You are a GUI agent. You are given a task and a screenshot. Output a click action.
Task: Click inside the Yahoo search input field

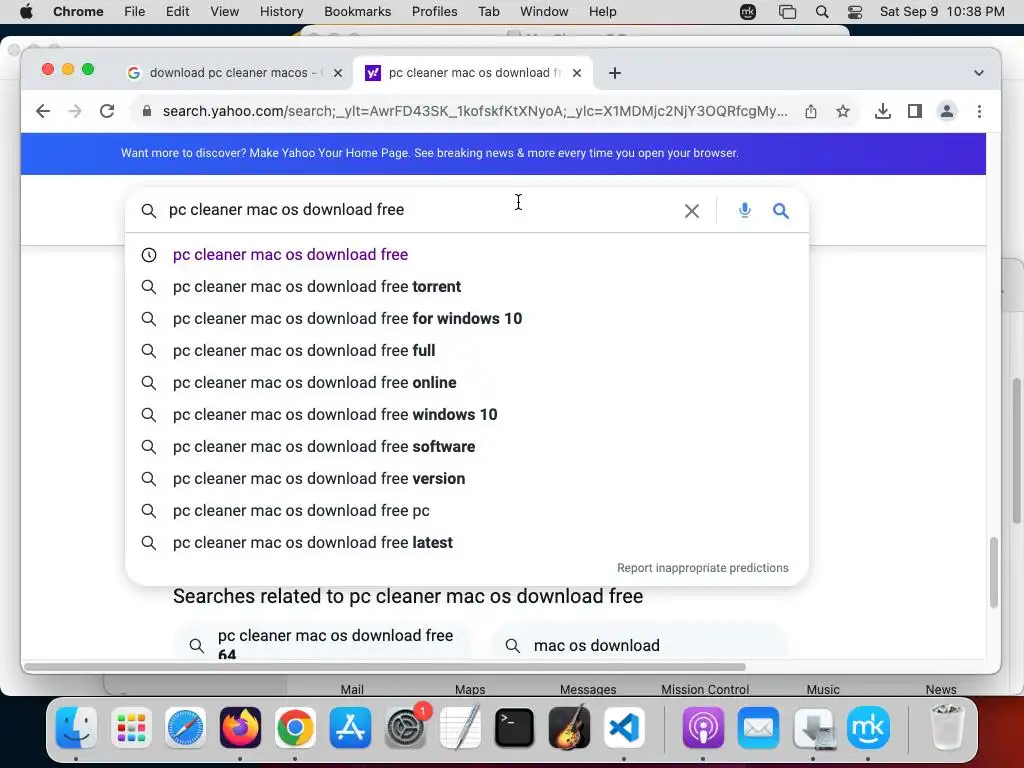(x=418, y=210)
